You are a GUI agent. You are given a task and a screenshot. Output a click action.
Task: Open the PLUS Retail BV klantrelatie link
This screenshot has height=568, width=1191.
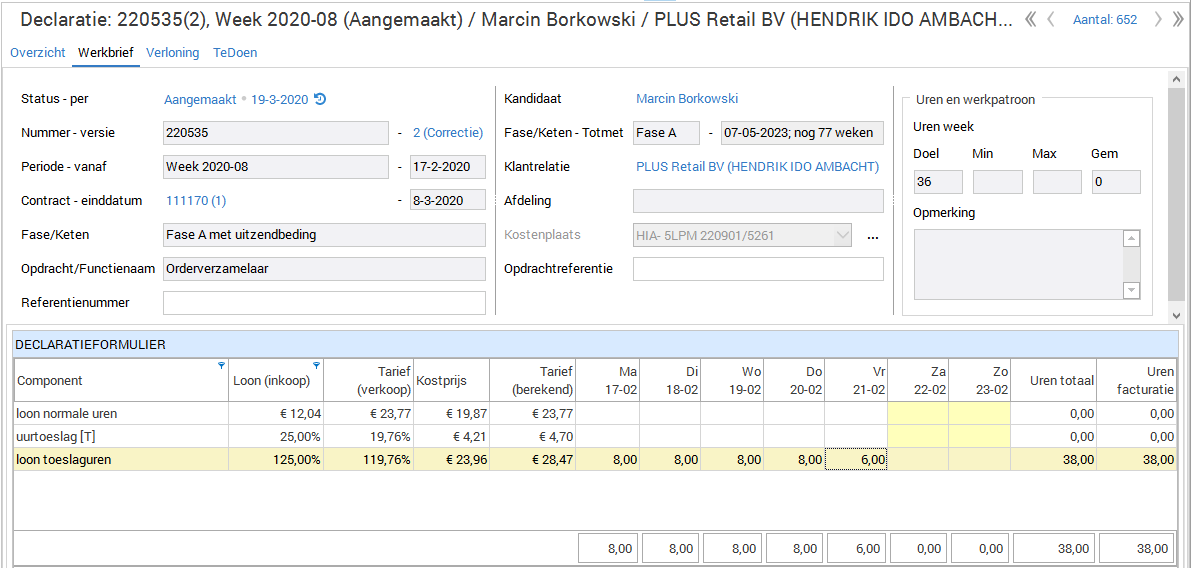coord(757,167)
